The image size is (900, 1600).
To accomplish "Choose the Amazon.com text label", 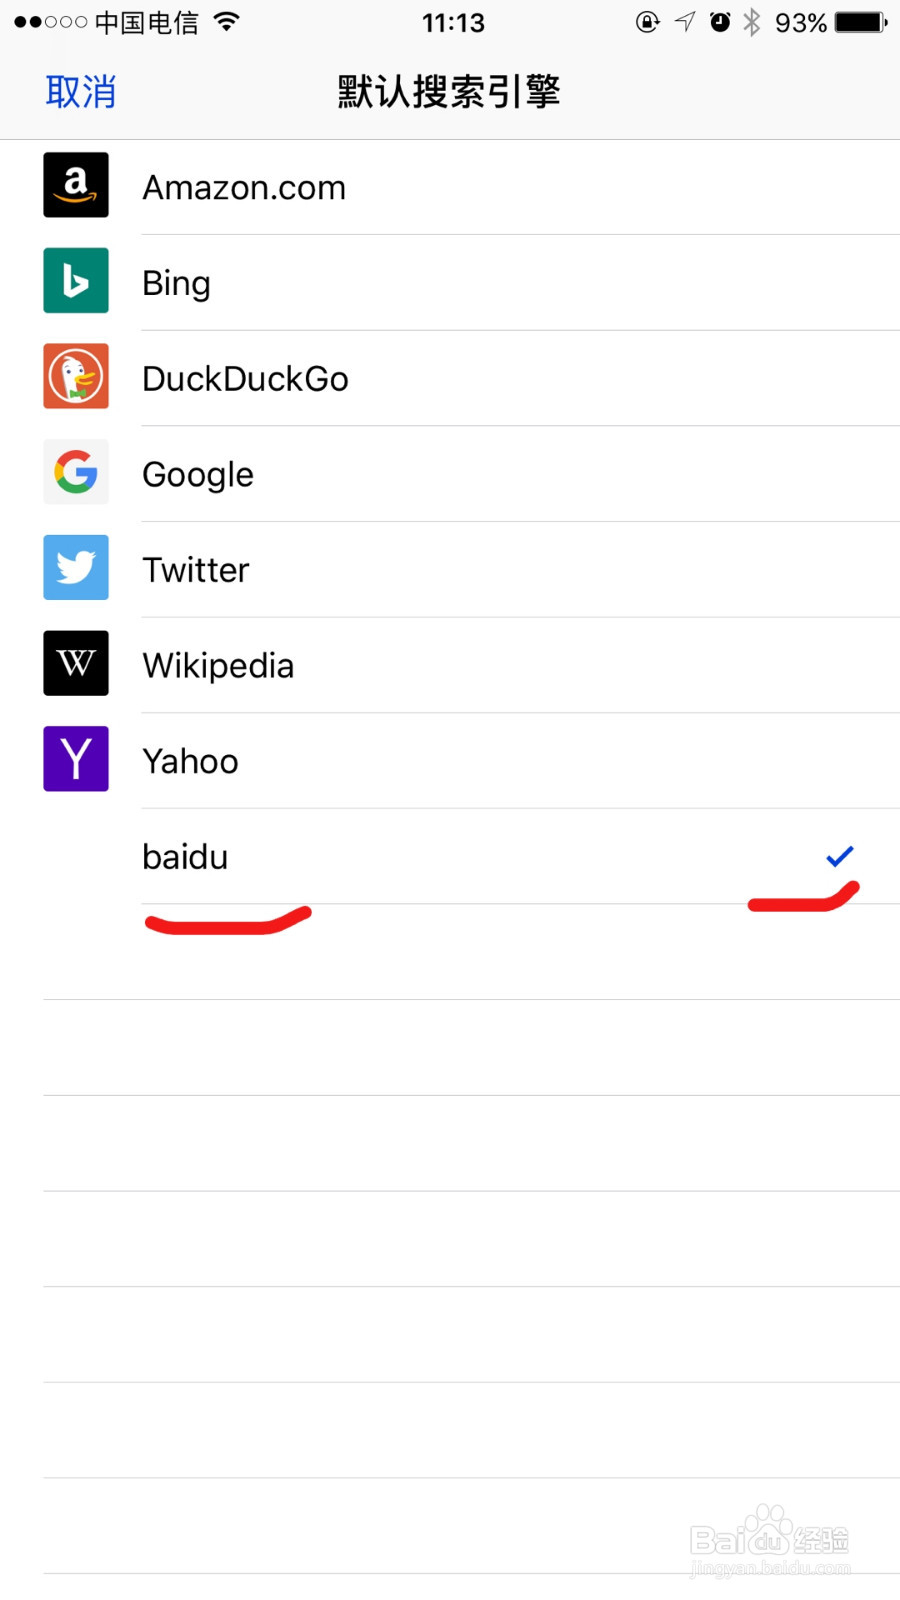I will (x=244, y=188).
